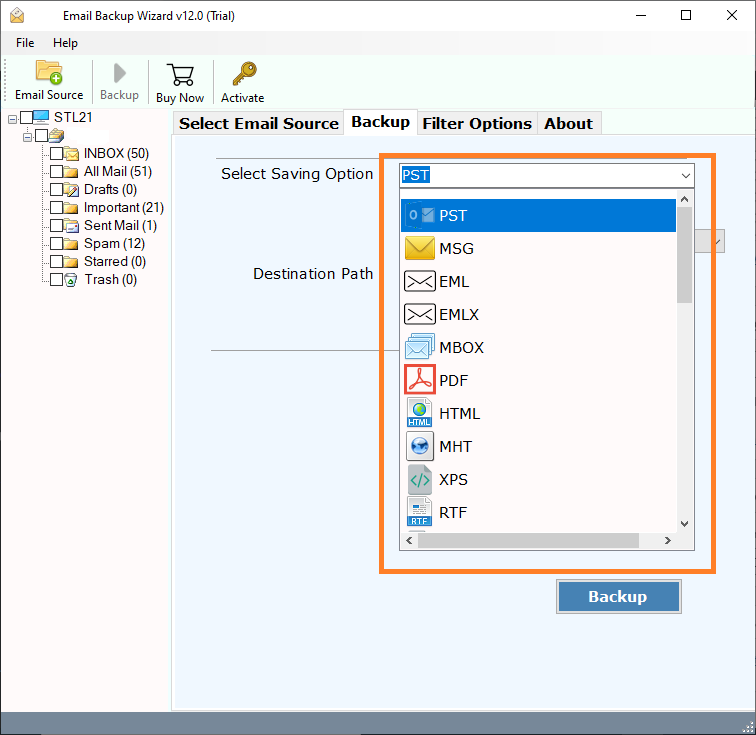Select RTF from the saving list
The height and width of the screenshot is (735, 756).
pos(453,512)
